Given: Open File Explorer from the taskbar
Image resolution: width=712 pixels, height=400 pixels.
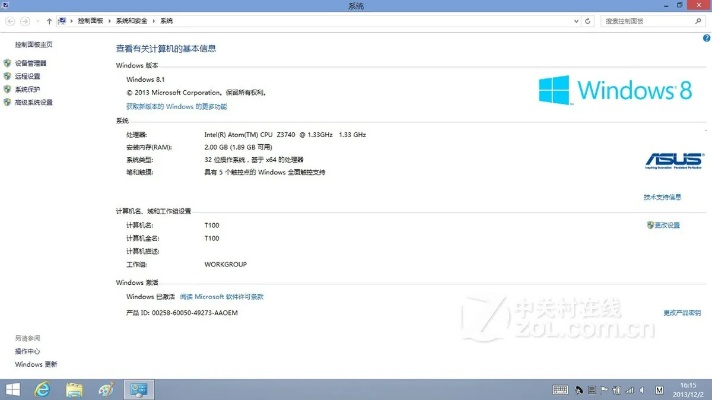Looking at the screenshot, I should pos(75,389).
